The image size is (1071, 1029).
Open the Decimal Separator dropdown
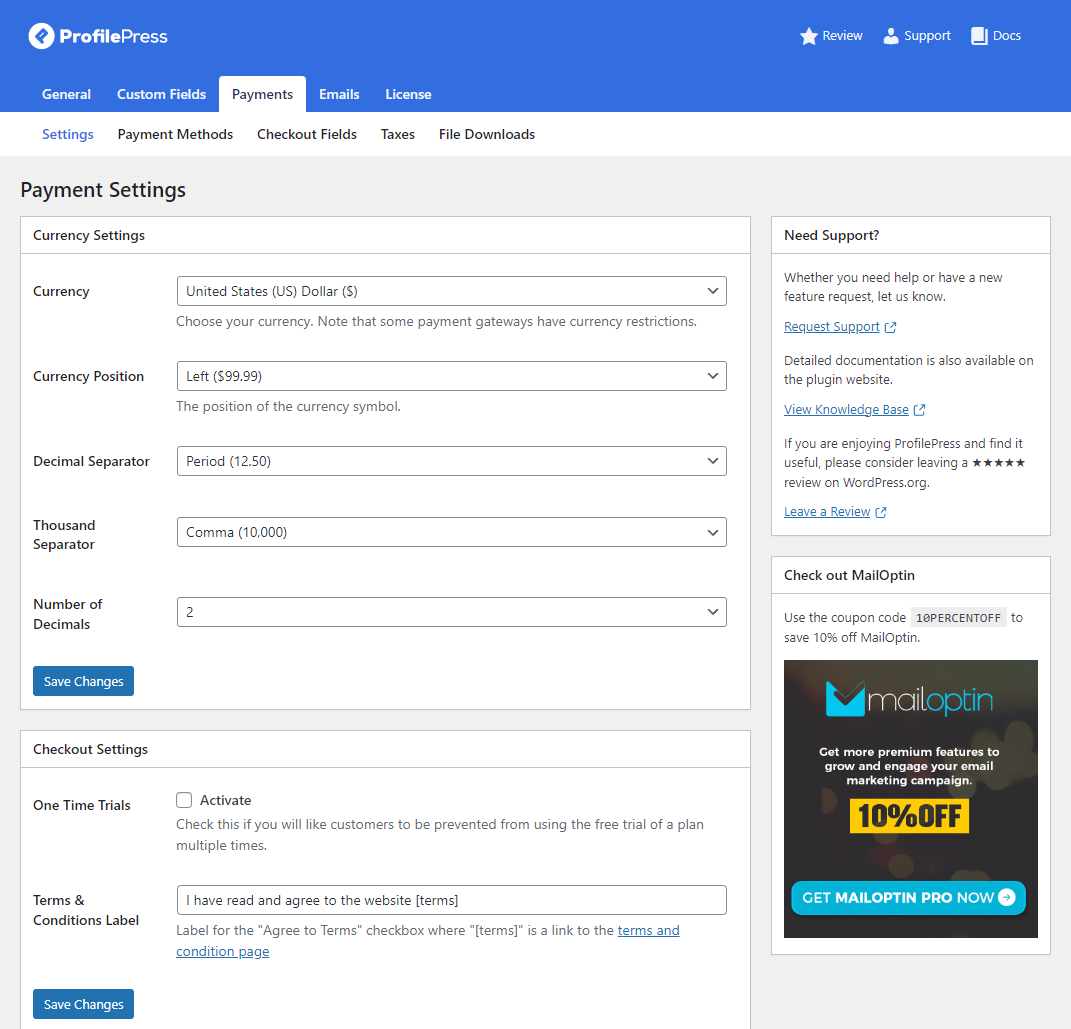(x=451, y=461)
